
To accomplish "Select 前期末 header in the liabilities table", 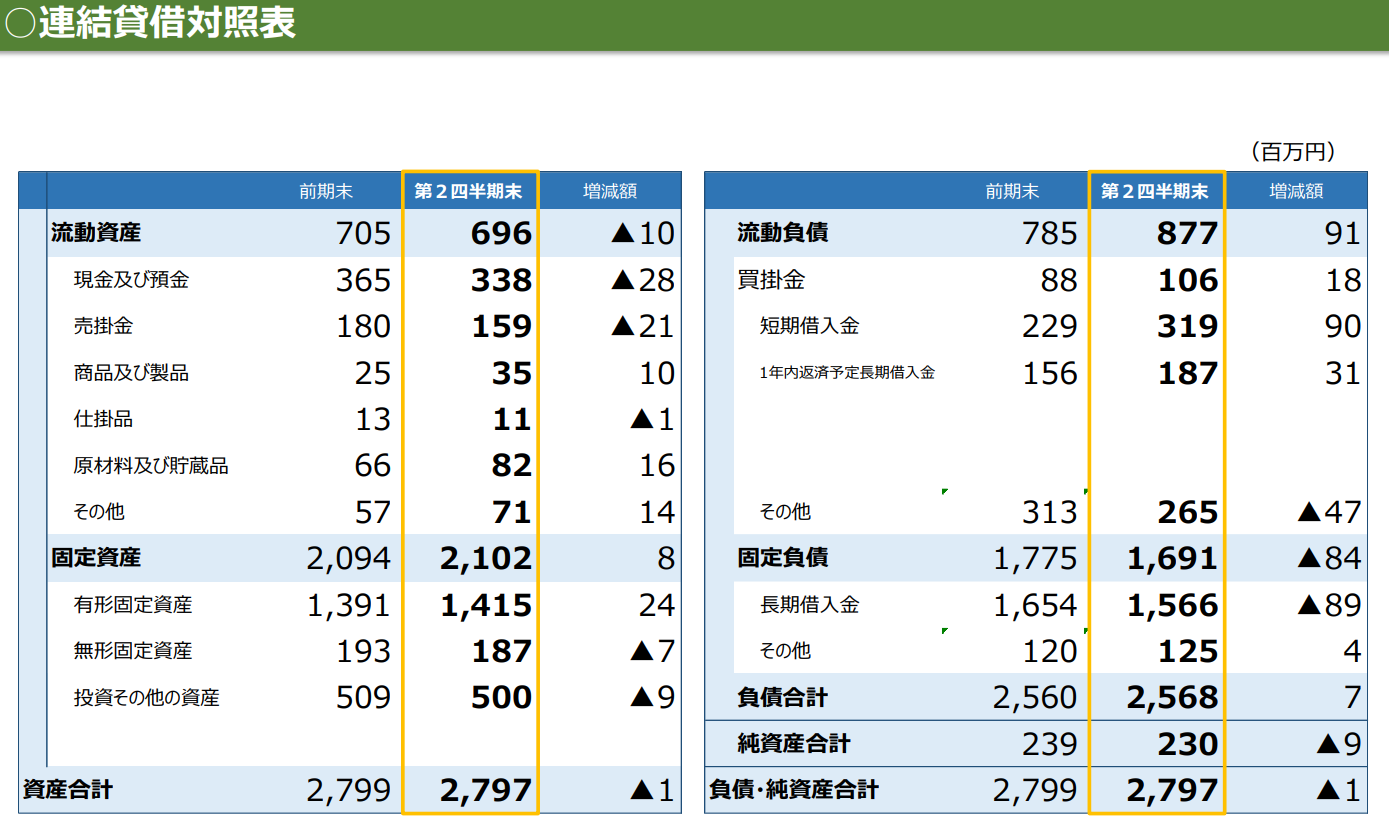I will tap(1012, 191).
